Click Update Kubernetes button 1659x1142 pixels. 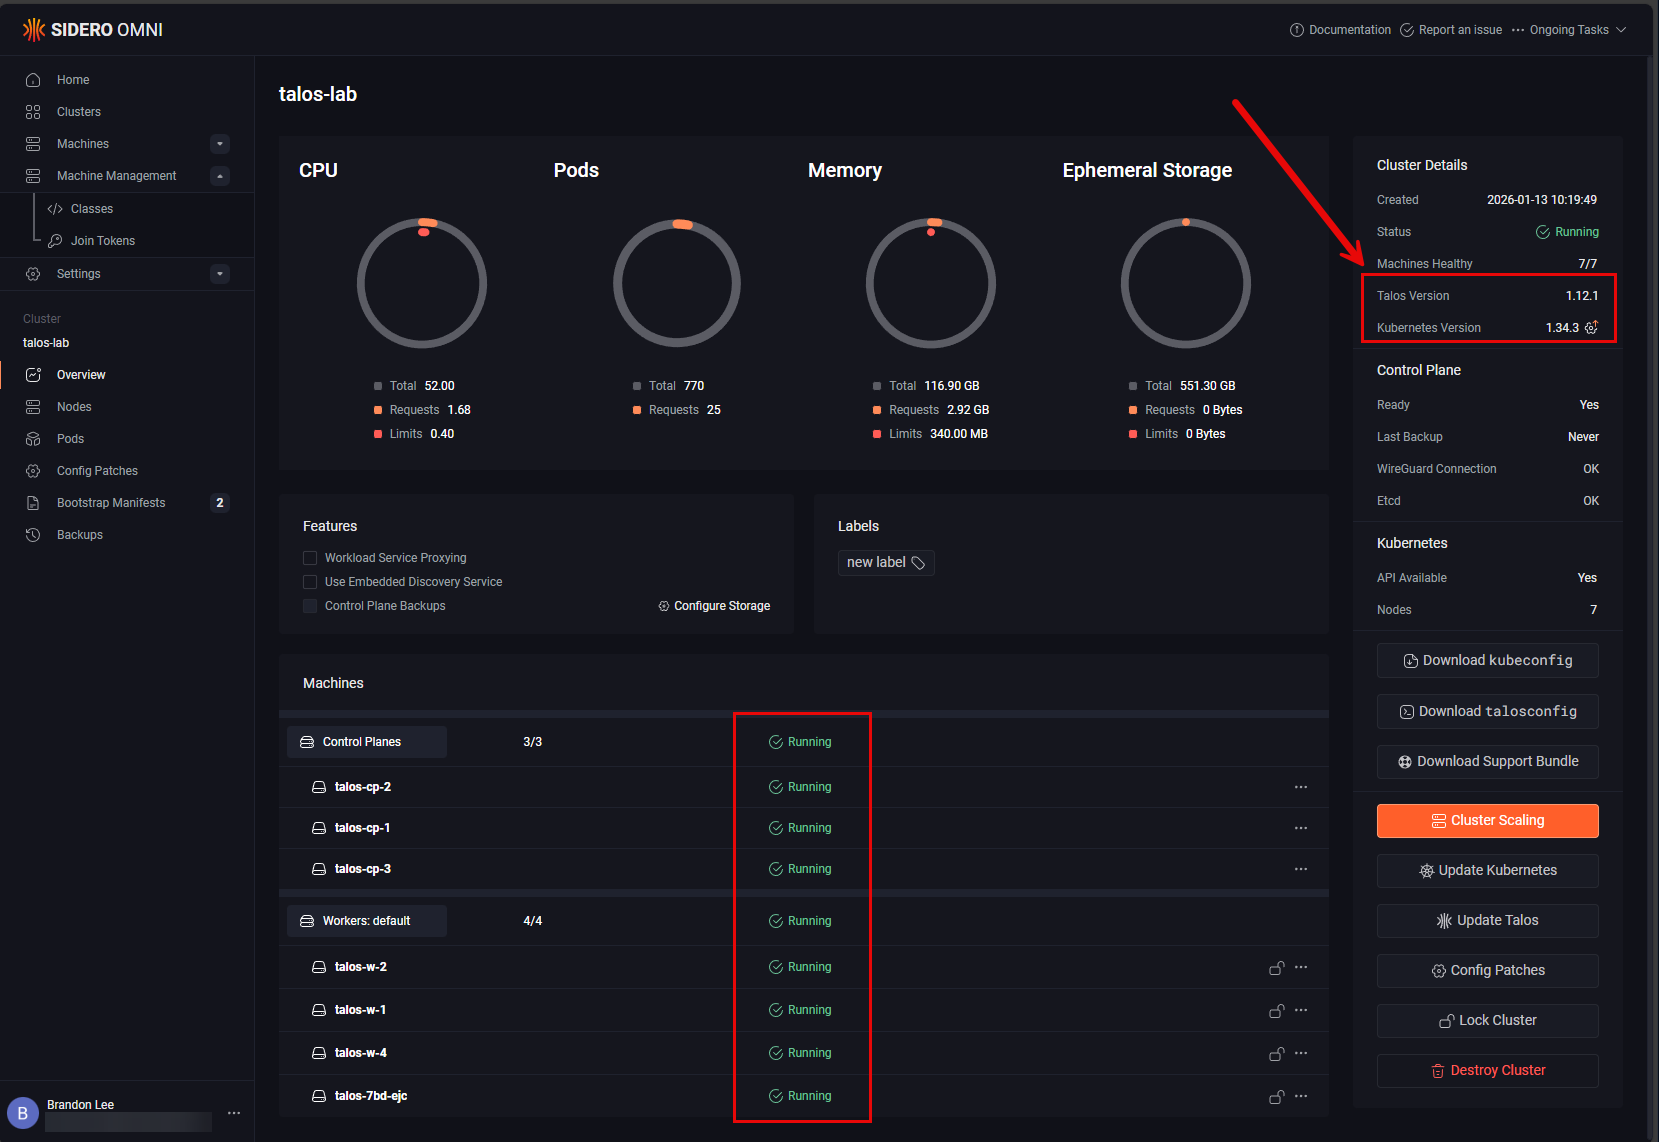[x=1487, y=871]
